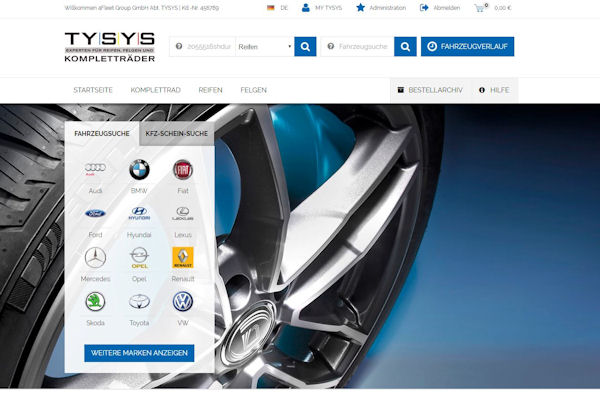
Task: Select the Hyundai brand logo
Action: tap(139, 214)
